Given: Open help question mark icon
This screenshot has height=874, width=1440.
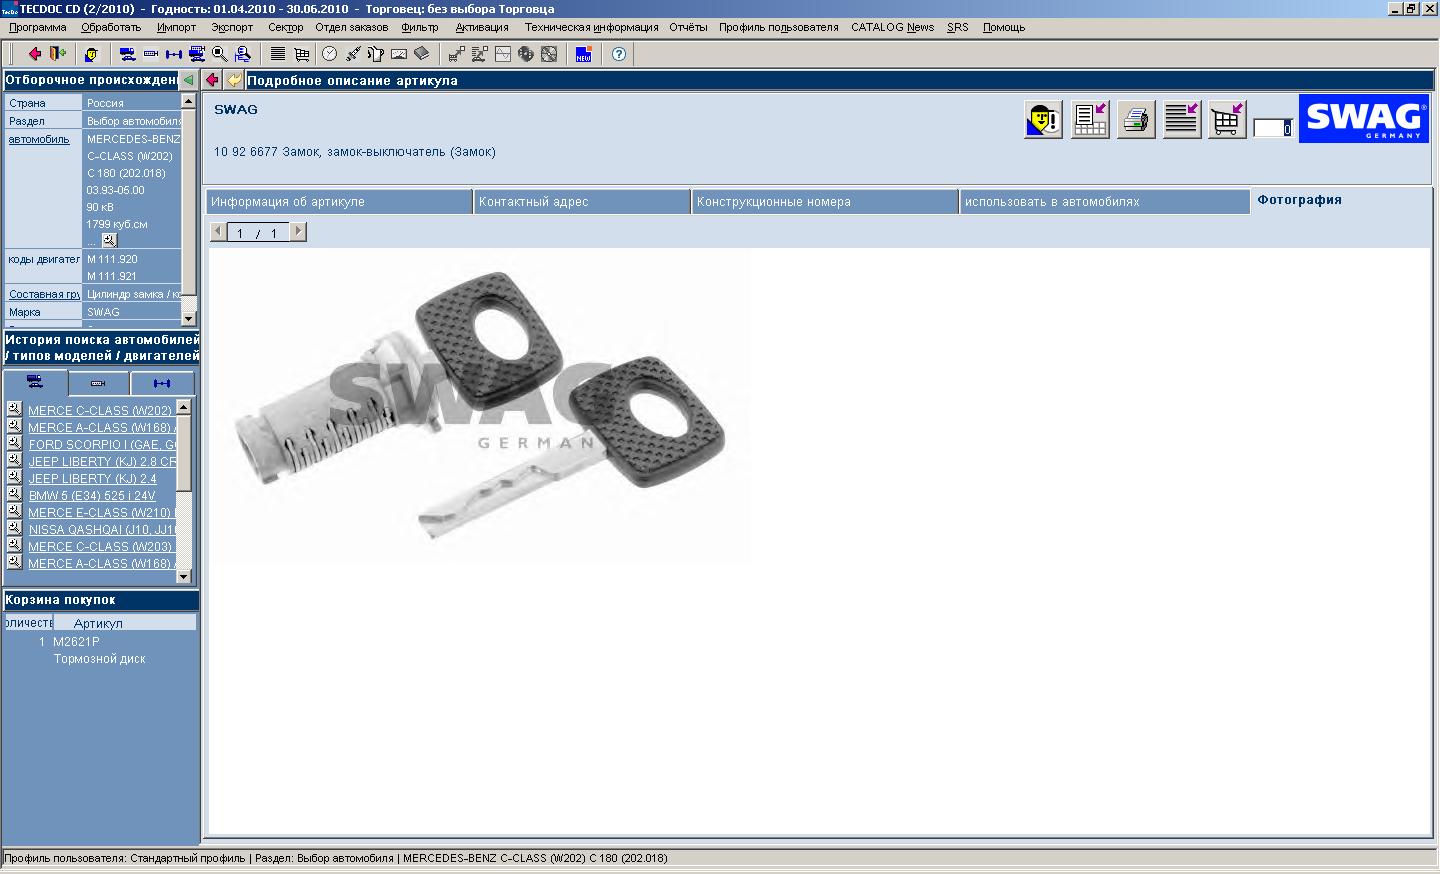Looking at the screenshot, I should 619,54.
